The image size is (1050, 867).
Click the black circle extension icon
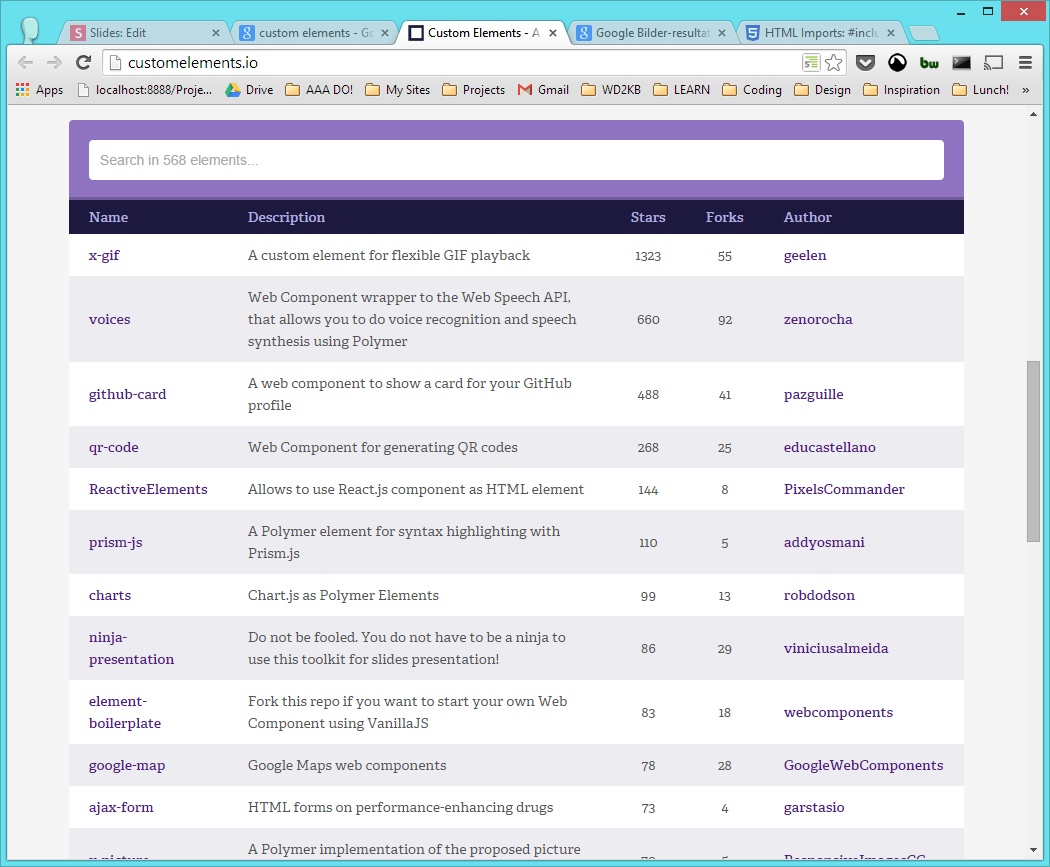pyautogui.click(x=897, y=63)
